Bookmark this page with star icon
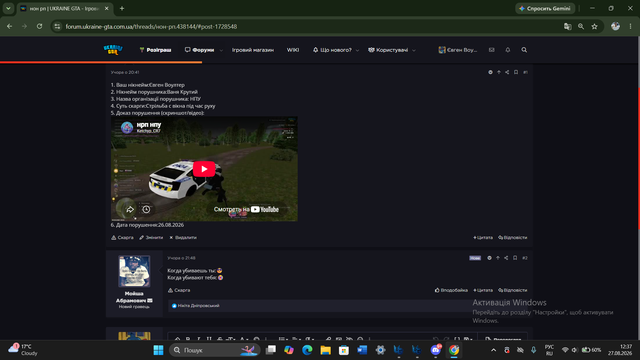The image size is (640, 360). tap(594, 27)
